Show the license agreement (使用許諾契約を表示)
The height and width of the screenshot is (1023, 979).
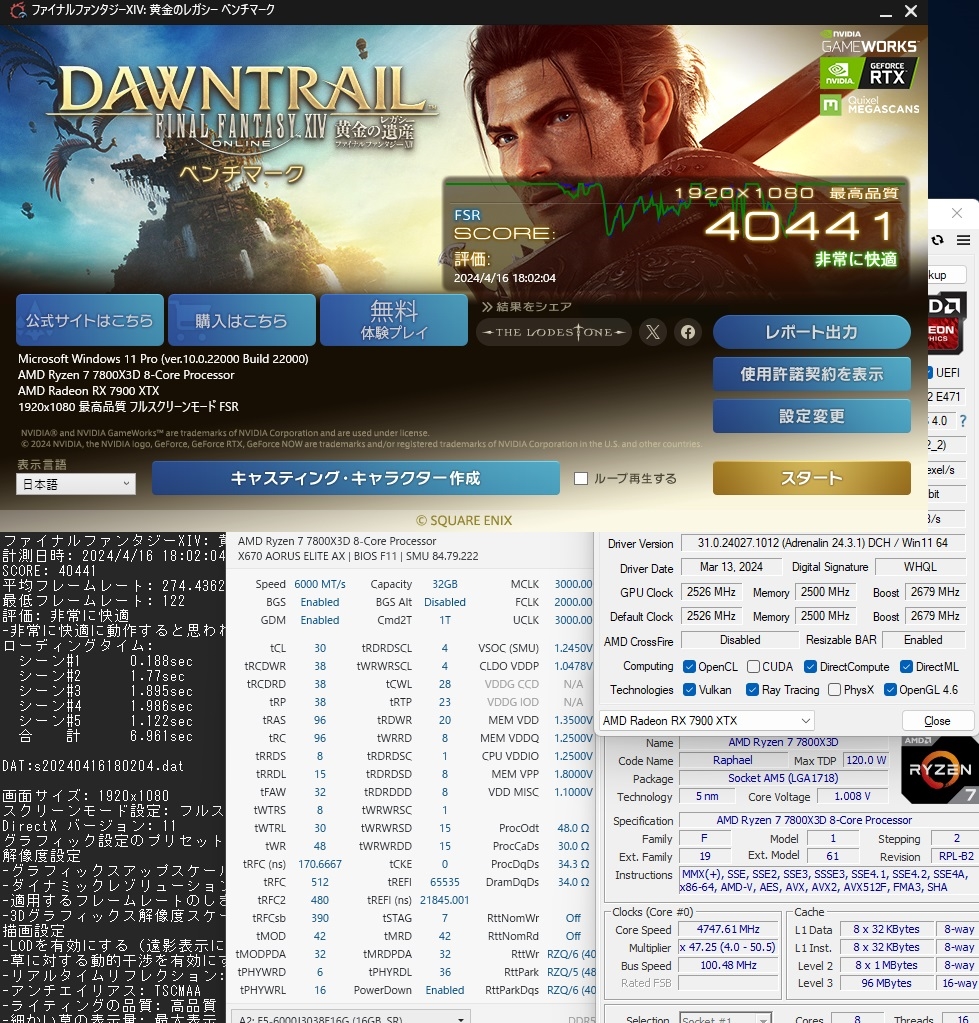pos(811,374)
